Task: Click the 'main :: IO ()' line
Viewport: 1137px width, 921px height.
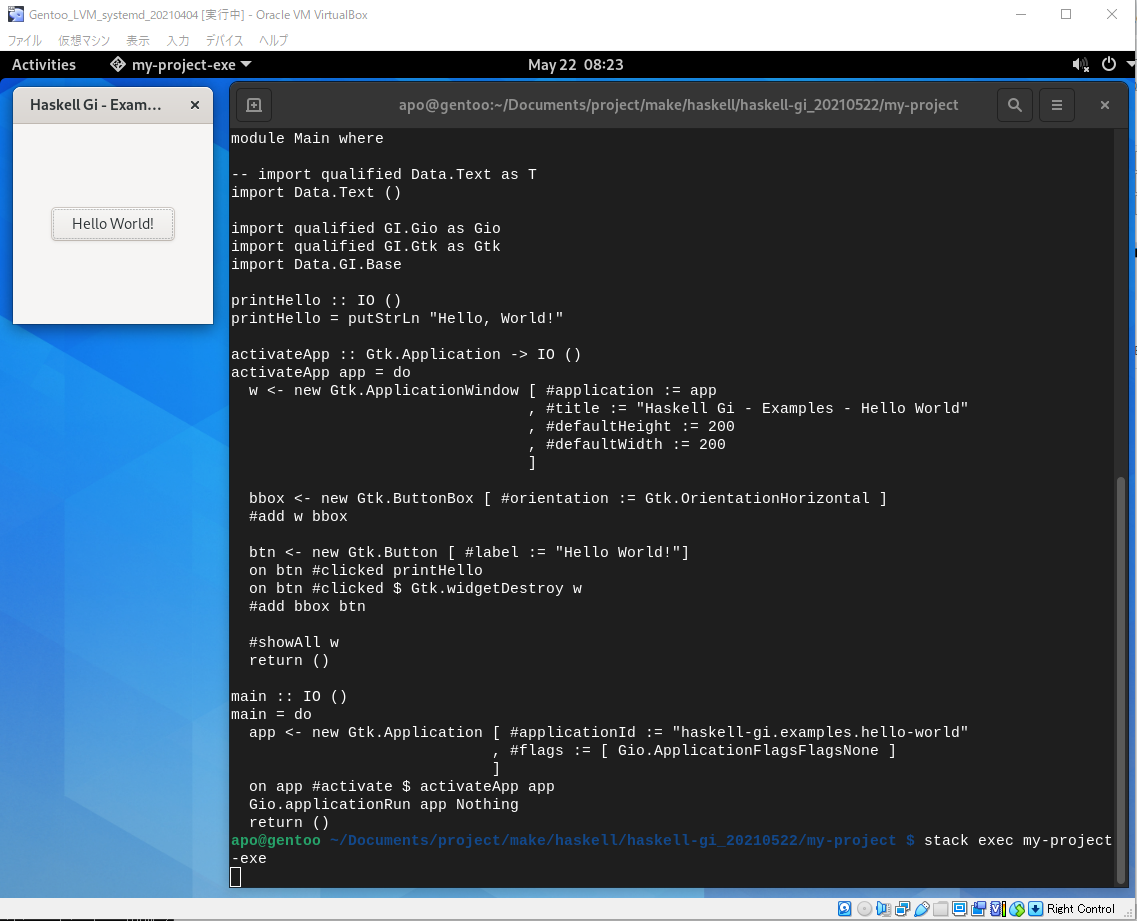Action: (289, 697)
